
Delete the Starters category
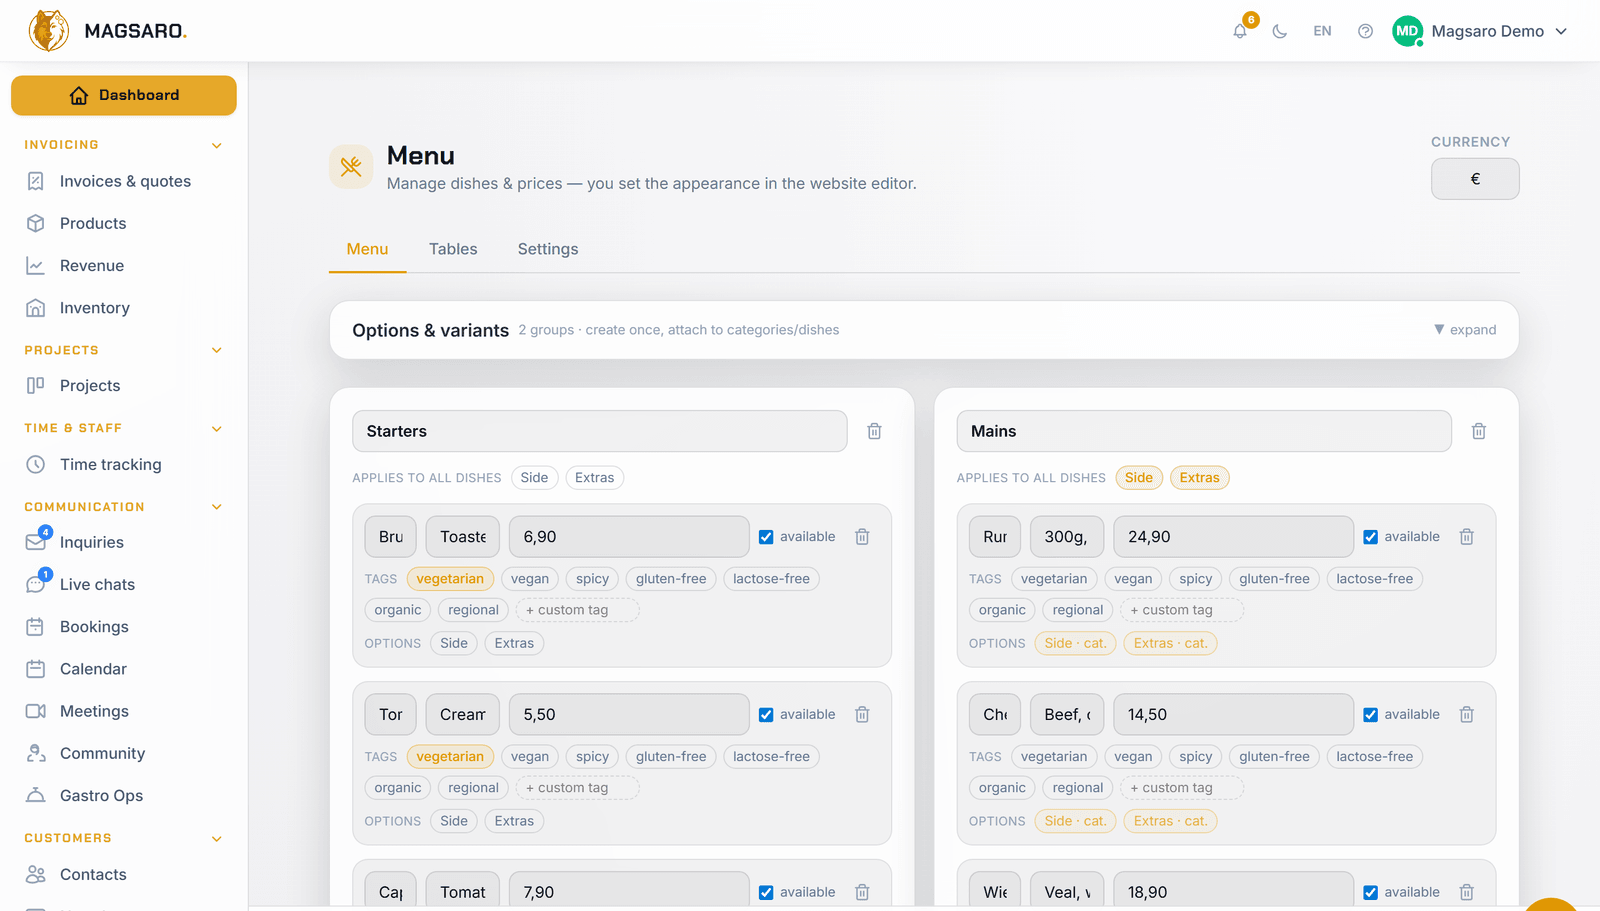click(874, 431)
